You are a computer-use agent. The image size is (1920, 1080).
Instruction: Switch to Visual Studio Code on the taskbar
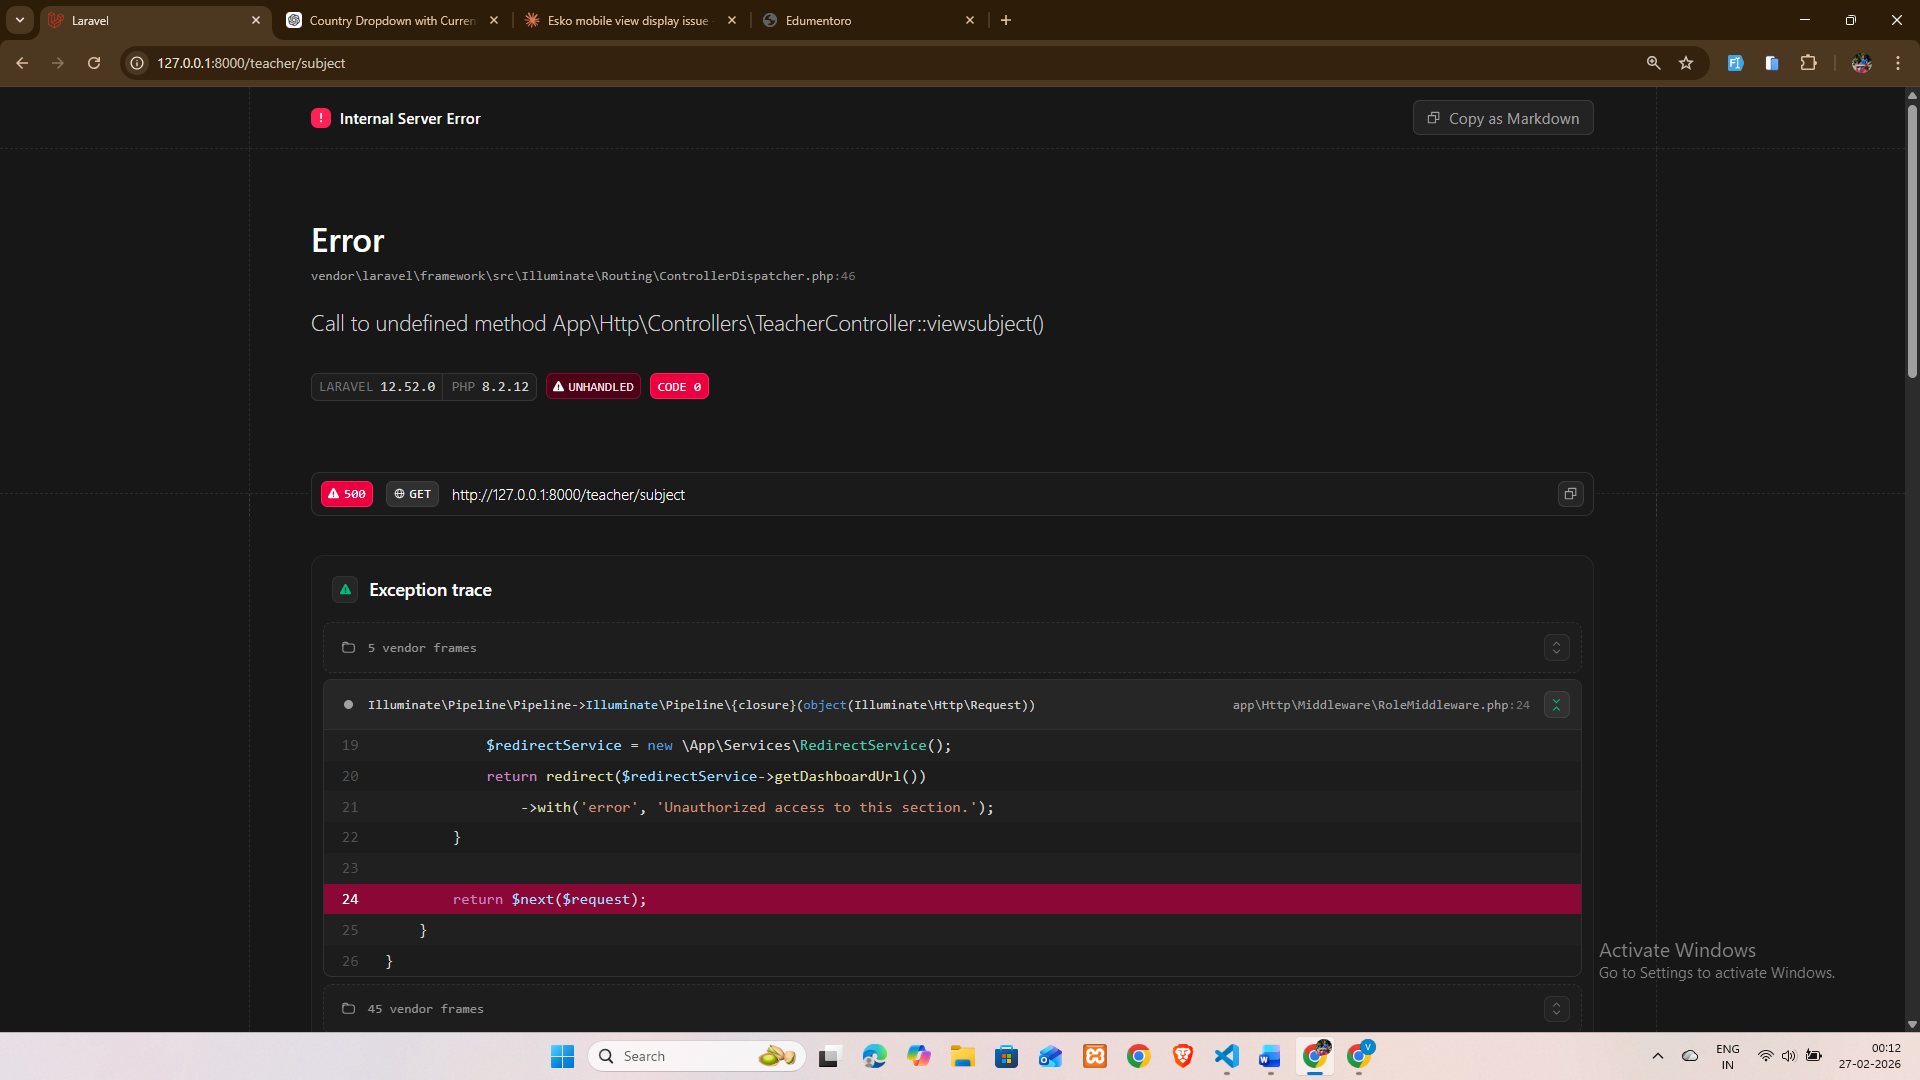pos(1227,1056)
